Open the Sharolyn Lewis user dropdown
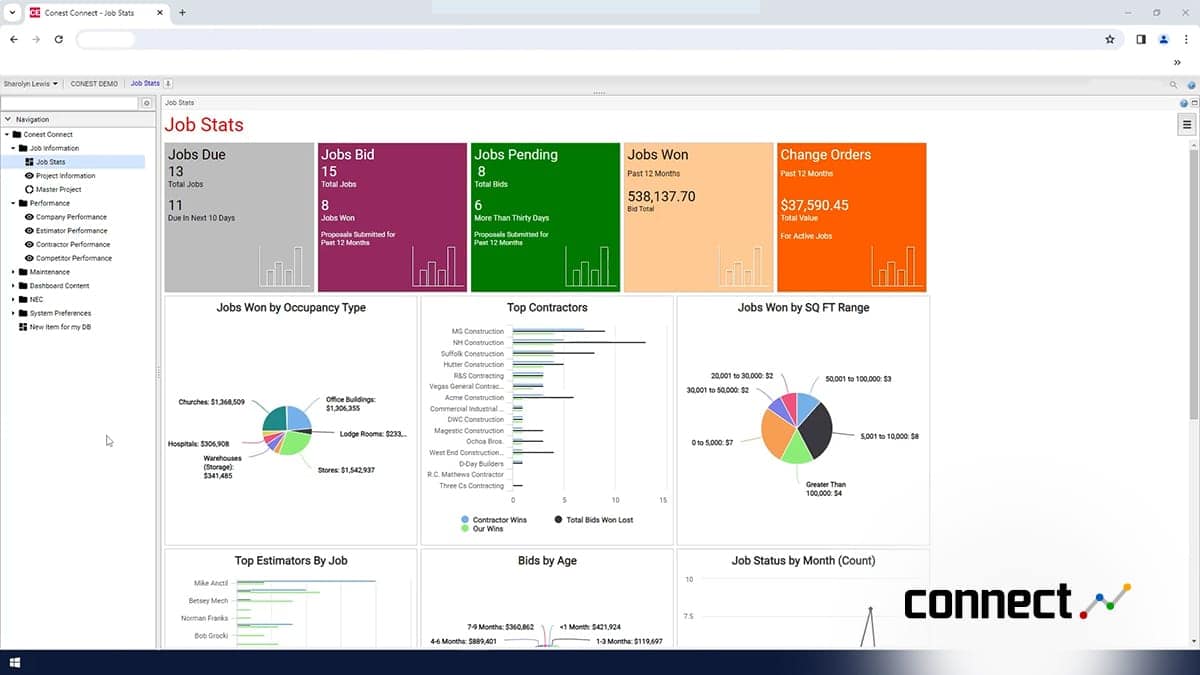Screen dimensions: 1200x675 point(31,84)
